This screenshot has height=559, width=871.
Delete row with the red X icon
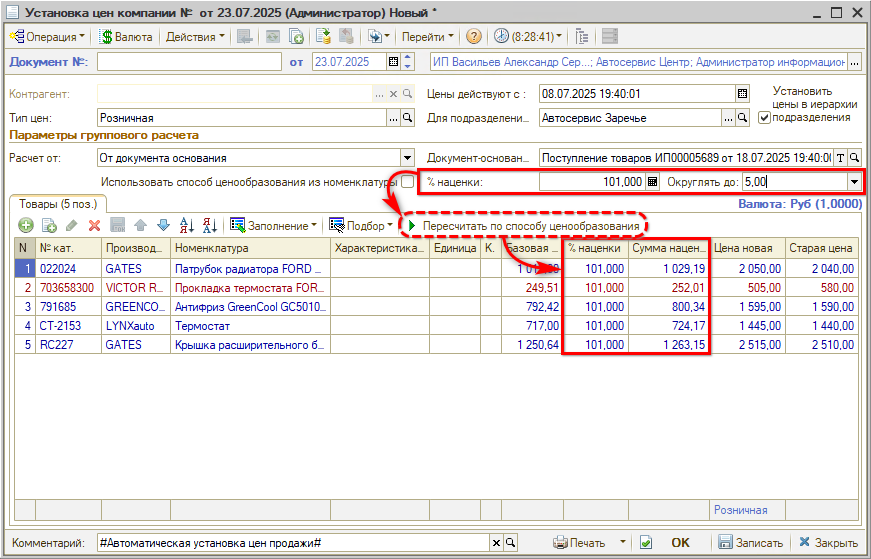(x=94, y=225)
